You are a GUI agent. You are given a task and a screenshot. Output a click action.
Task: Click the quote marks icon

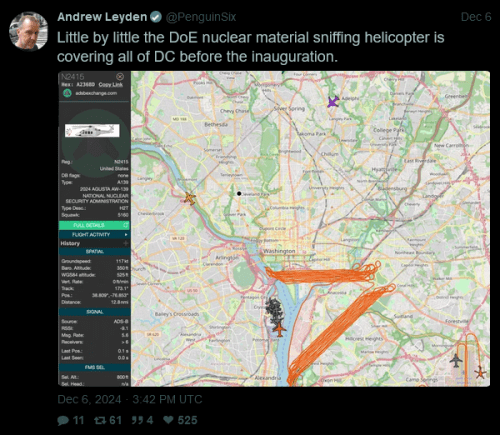coord(137,420)
